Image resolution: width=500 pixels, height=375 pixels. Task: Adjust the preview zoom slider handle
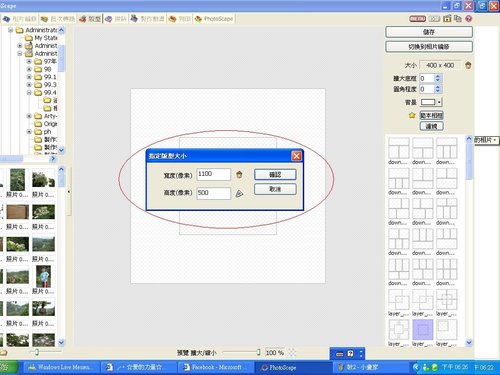(x=258, y=352)
